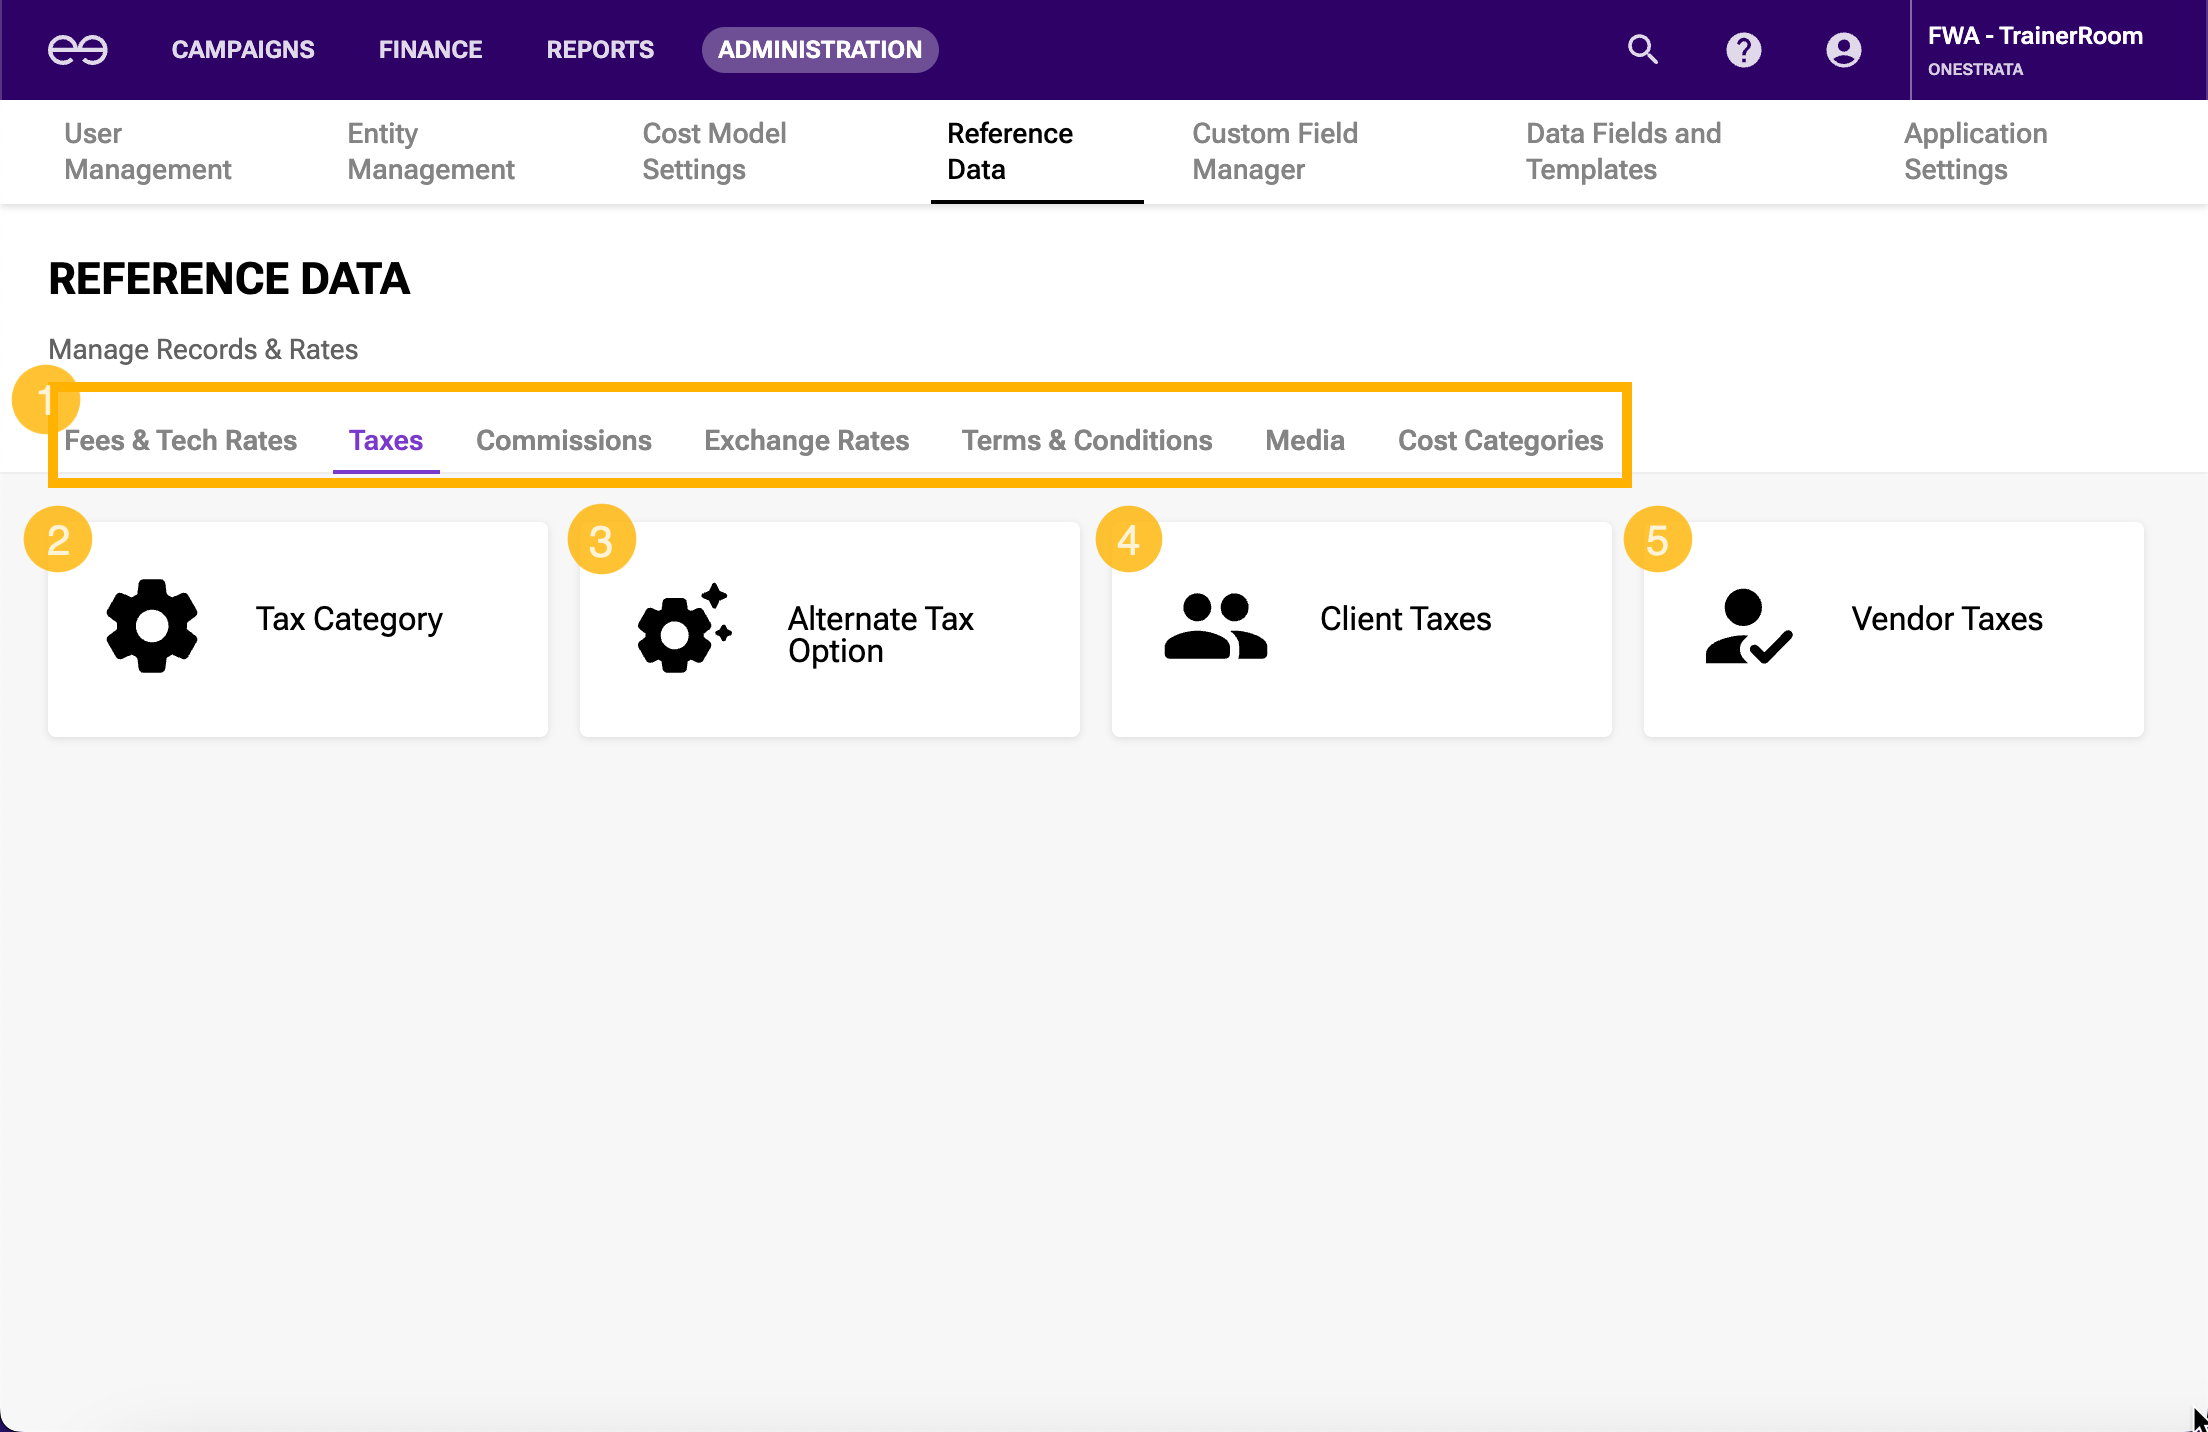Open the search magnifier icon
The image size is (2208, 1432).
point(1642,50)
